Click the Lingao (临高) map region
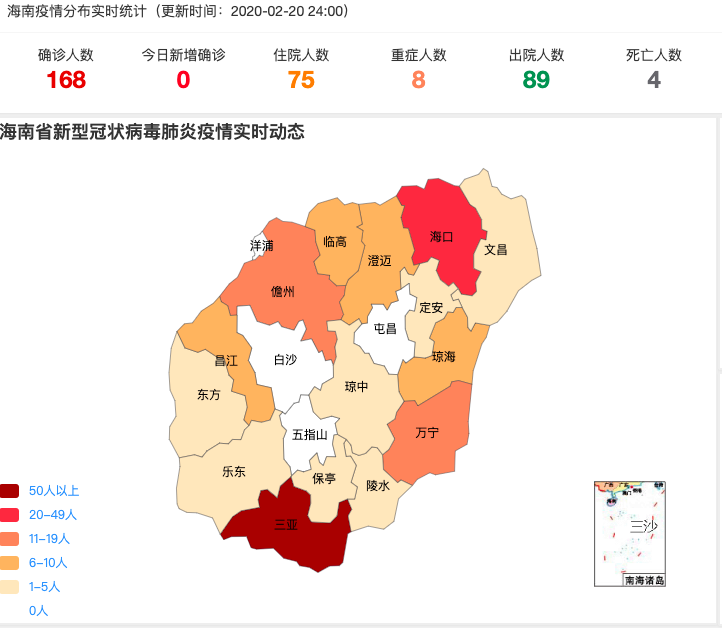 click(x=336, y=242)
